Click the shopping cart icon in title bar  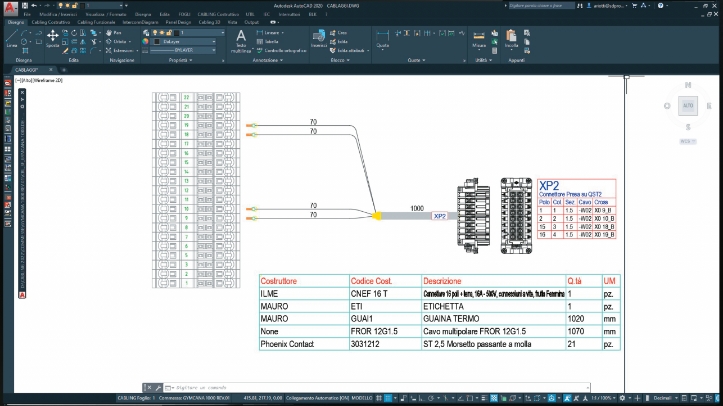click(634, 6)
